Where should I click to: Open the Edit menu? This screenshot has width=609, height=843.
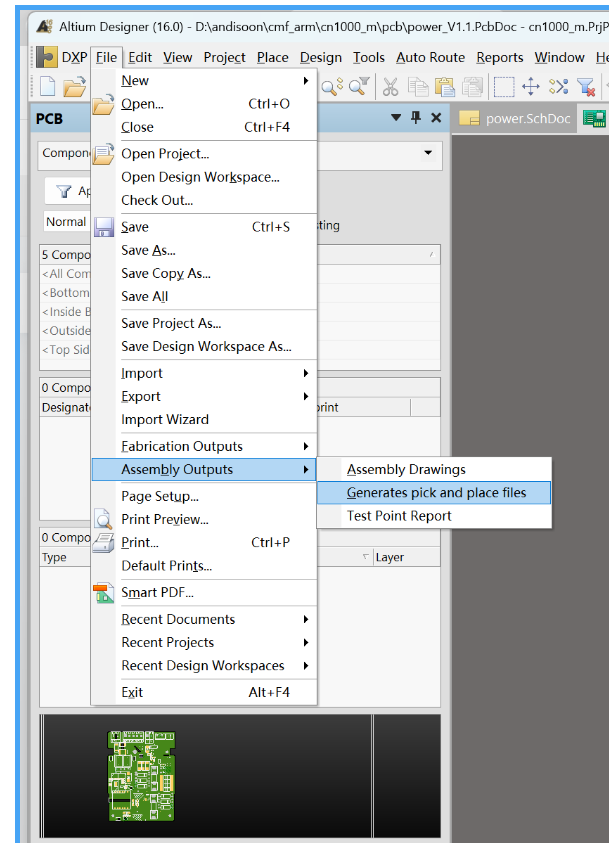(x=140, y=57)
